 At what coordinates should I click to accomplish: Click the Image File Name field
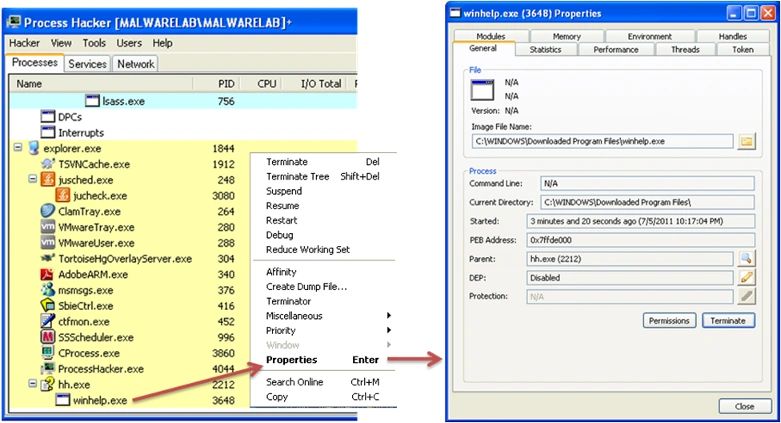602,141
